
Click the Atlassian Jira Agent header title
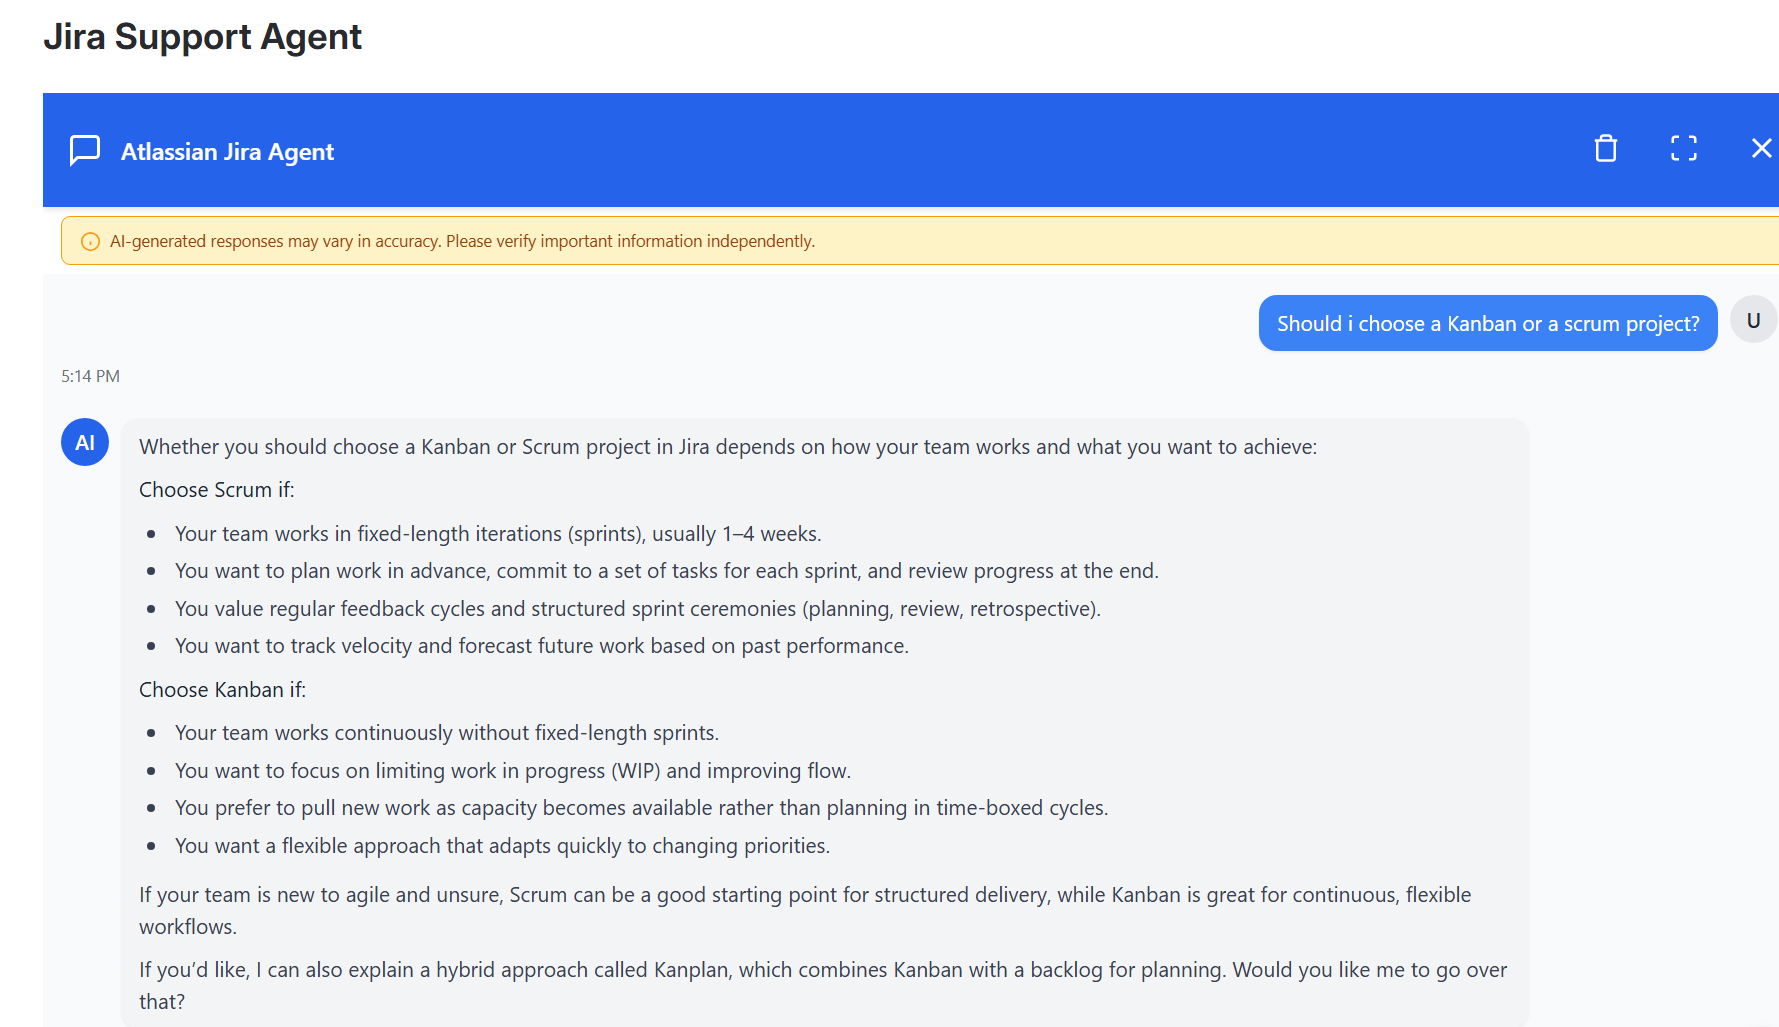tap(227, 152)
